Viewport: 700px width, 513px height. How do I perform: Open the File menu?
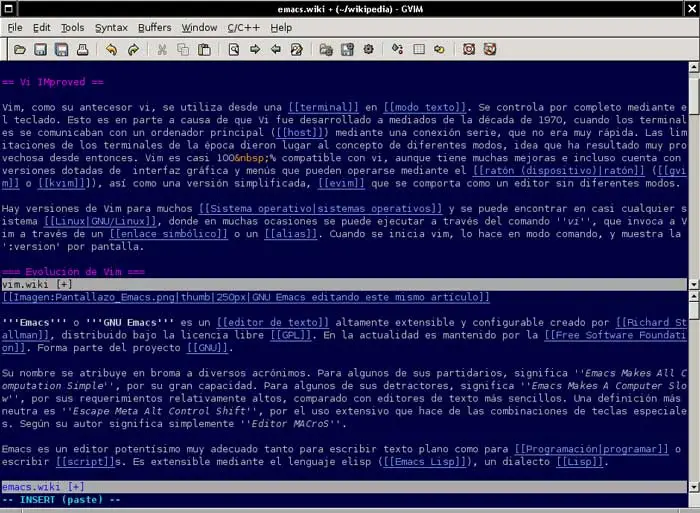(15, 28)
